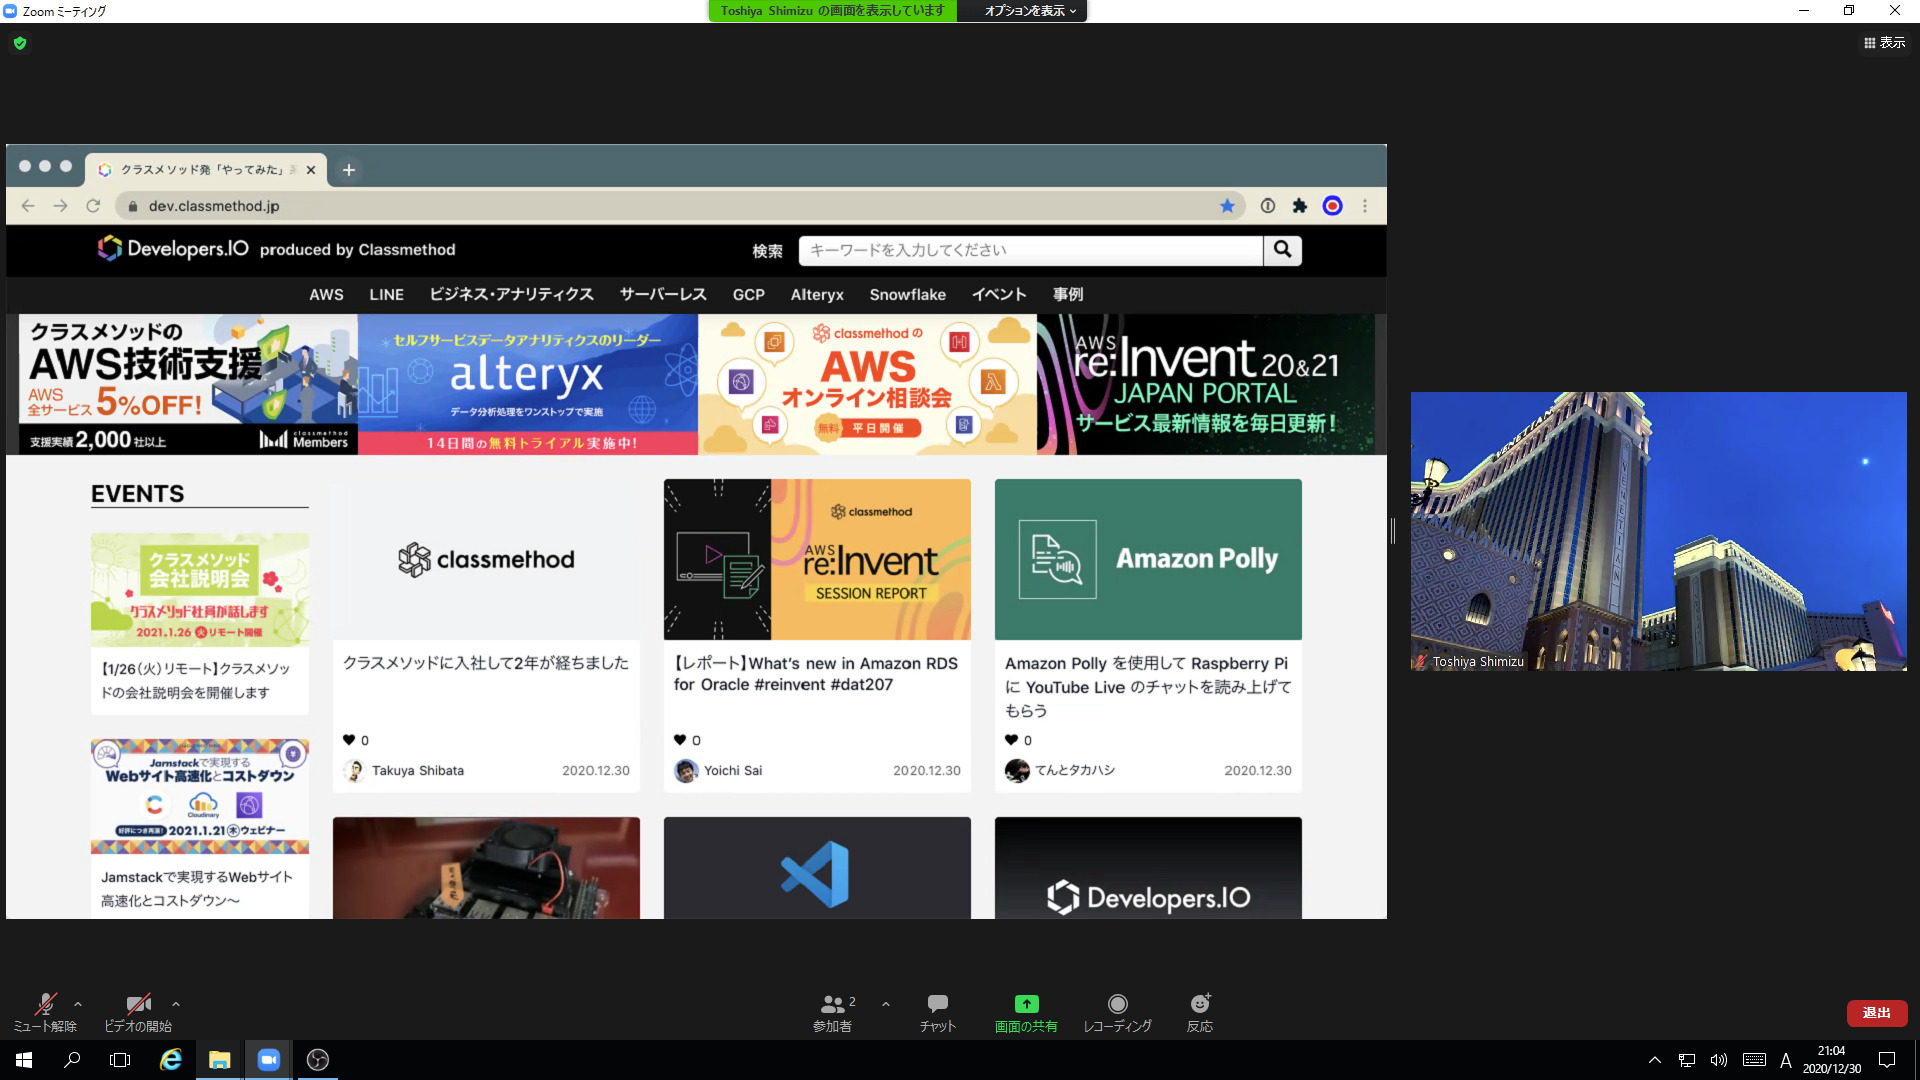Select the サーバーレス menu item
The height and width of the screenshot is (1080, 1920).
point(663,295)
